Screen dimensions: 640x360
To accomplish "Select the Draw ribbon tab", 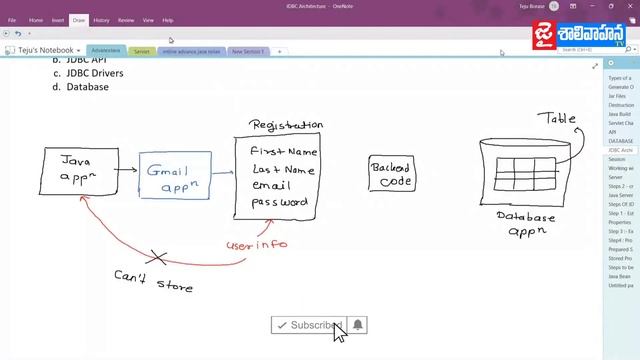I will click(x=79, y=20).
